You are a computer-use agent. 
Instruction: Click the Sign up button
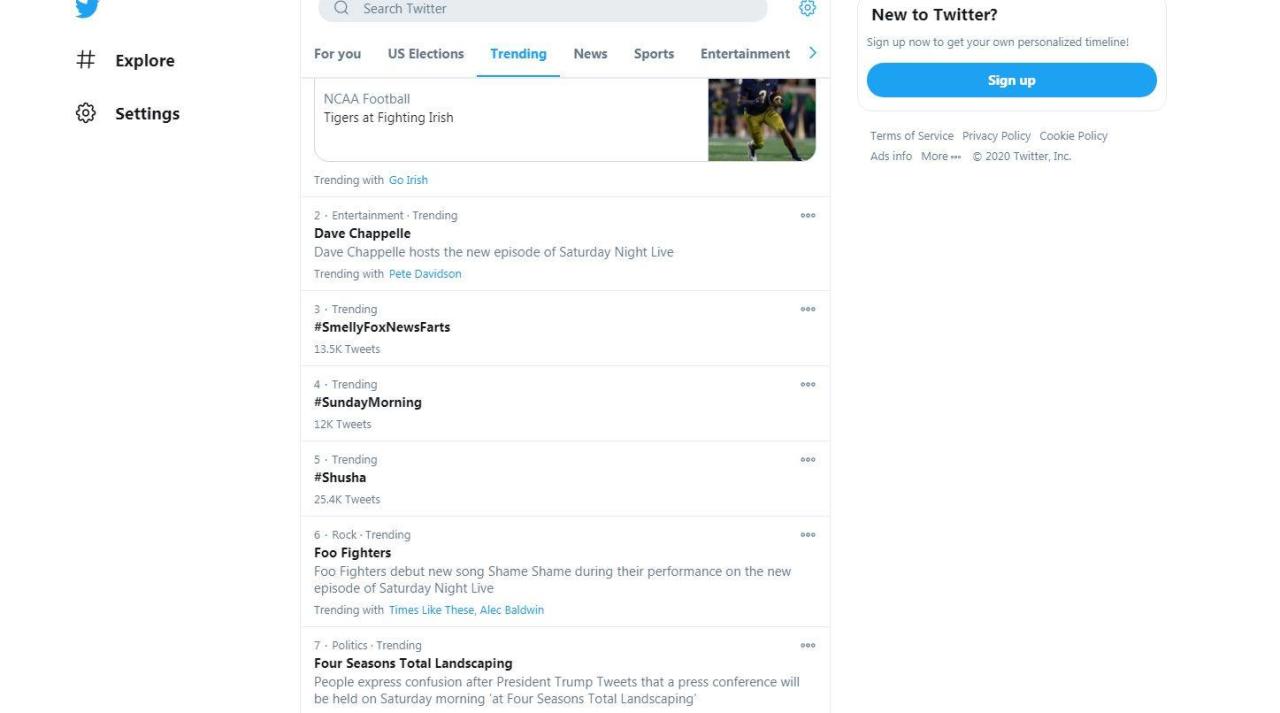[x=1011, y=80]
